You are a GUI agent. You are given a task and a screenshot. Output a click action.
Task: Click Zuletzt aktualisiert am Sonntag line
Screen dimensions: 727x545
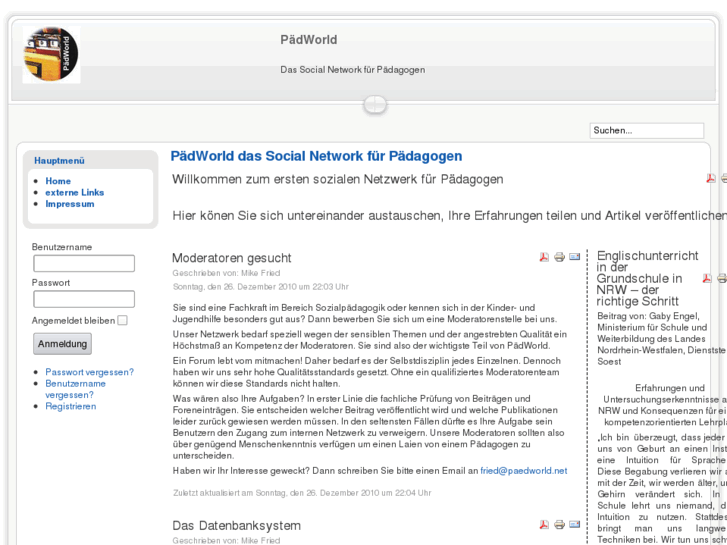(302, 493)
